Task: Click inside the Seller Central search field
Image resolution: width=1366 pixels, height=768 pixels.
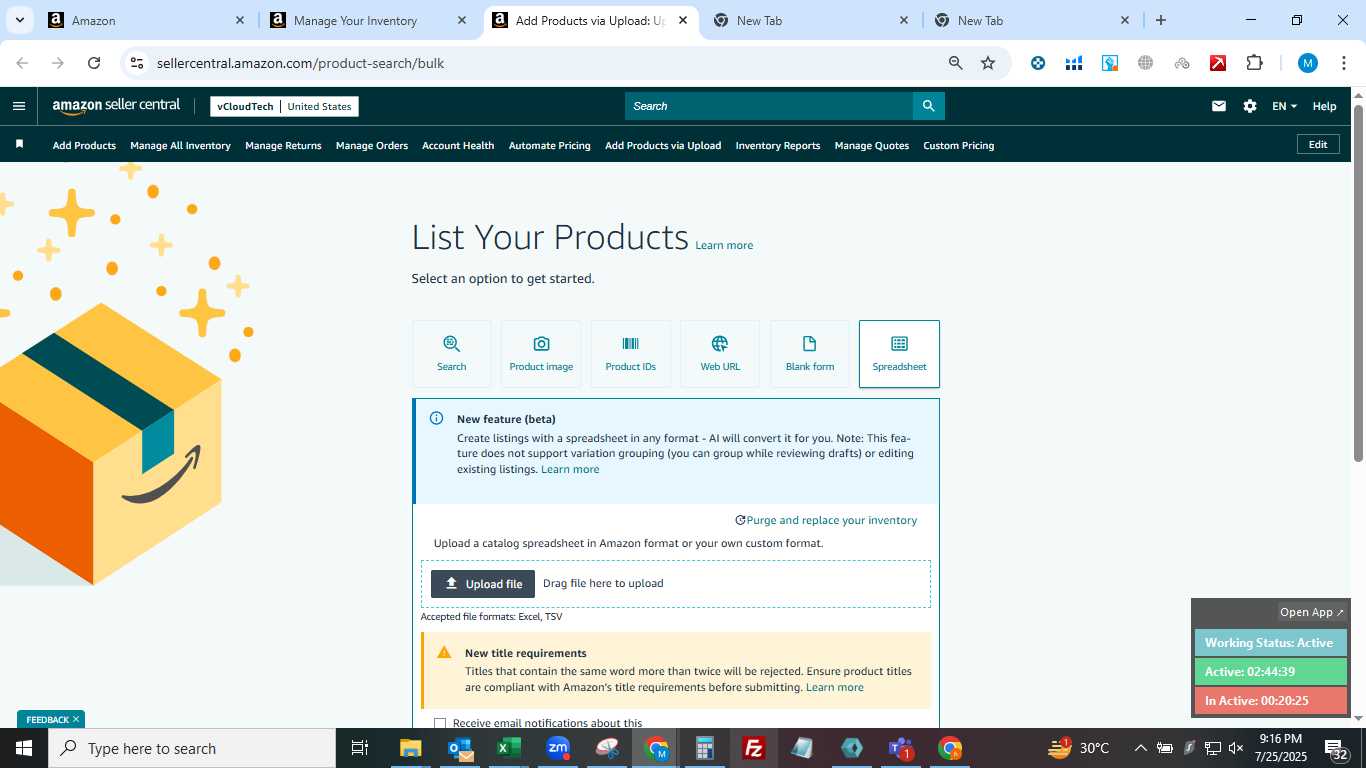Action: [769, 106]
